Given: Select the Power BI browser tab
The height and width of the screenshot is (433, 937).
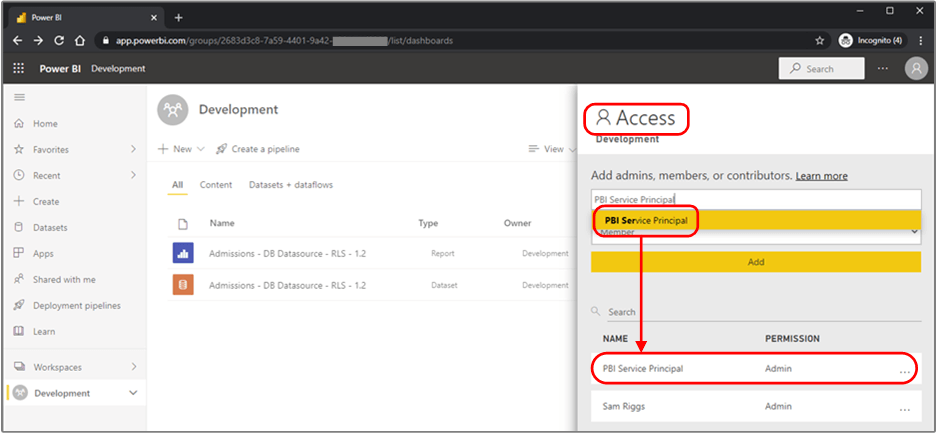Looking at the screenshot, I should click(87, 17).
